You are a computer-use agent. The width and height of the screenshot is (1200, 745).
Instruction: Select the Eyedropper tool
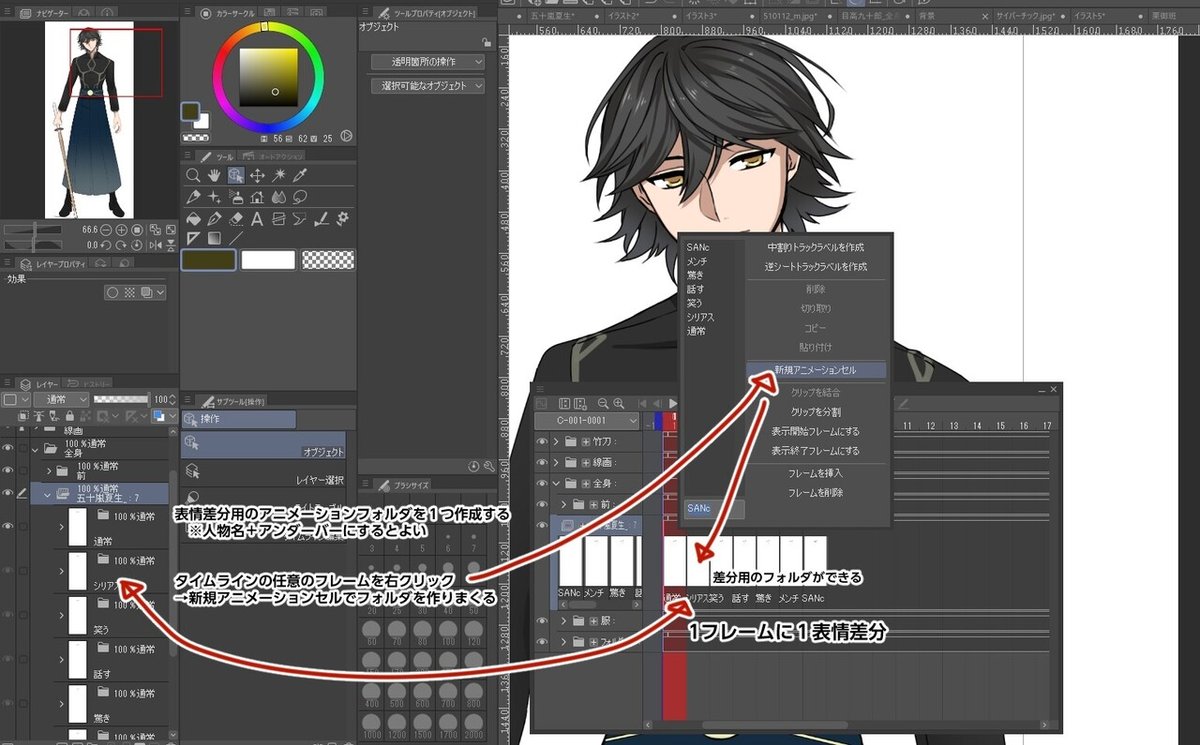[299, 175]
